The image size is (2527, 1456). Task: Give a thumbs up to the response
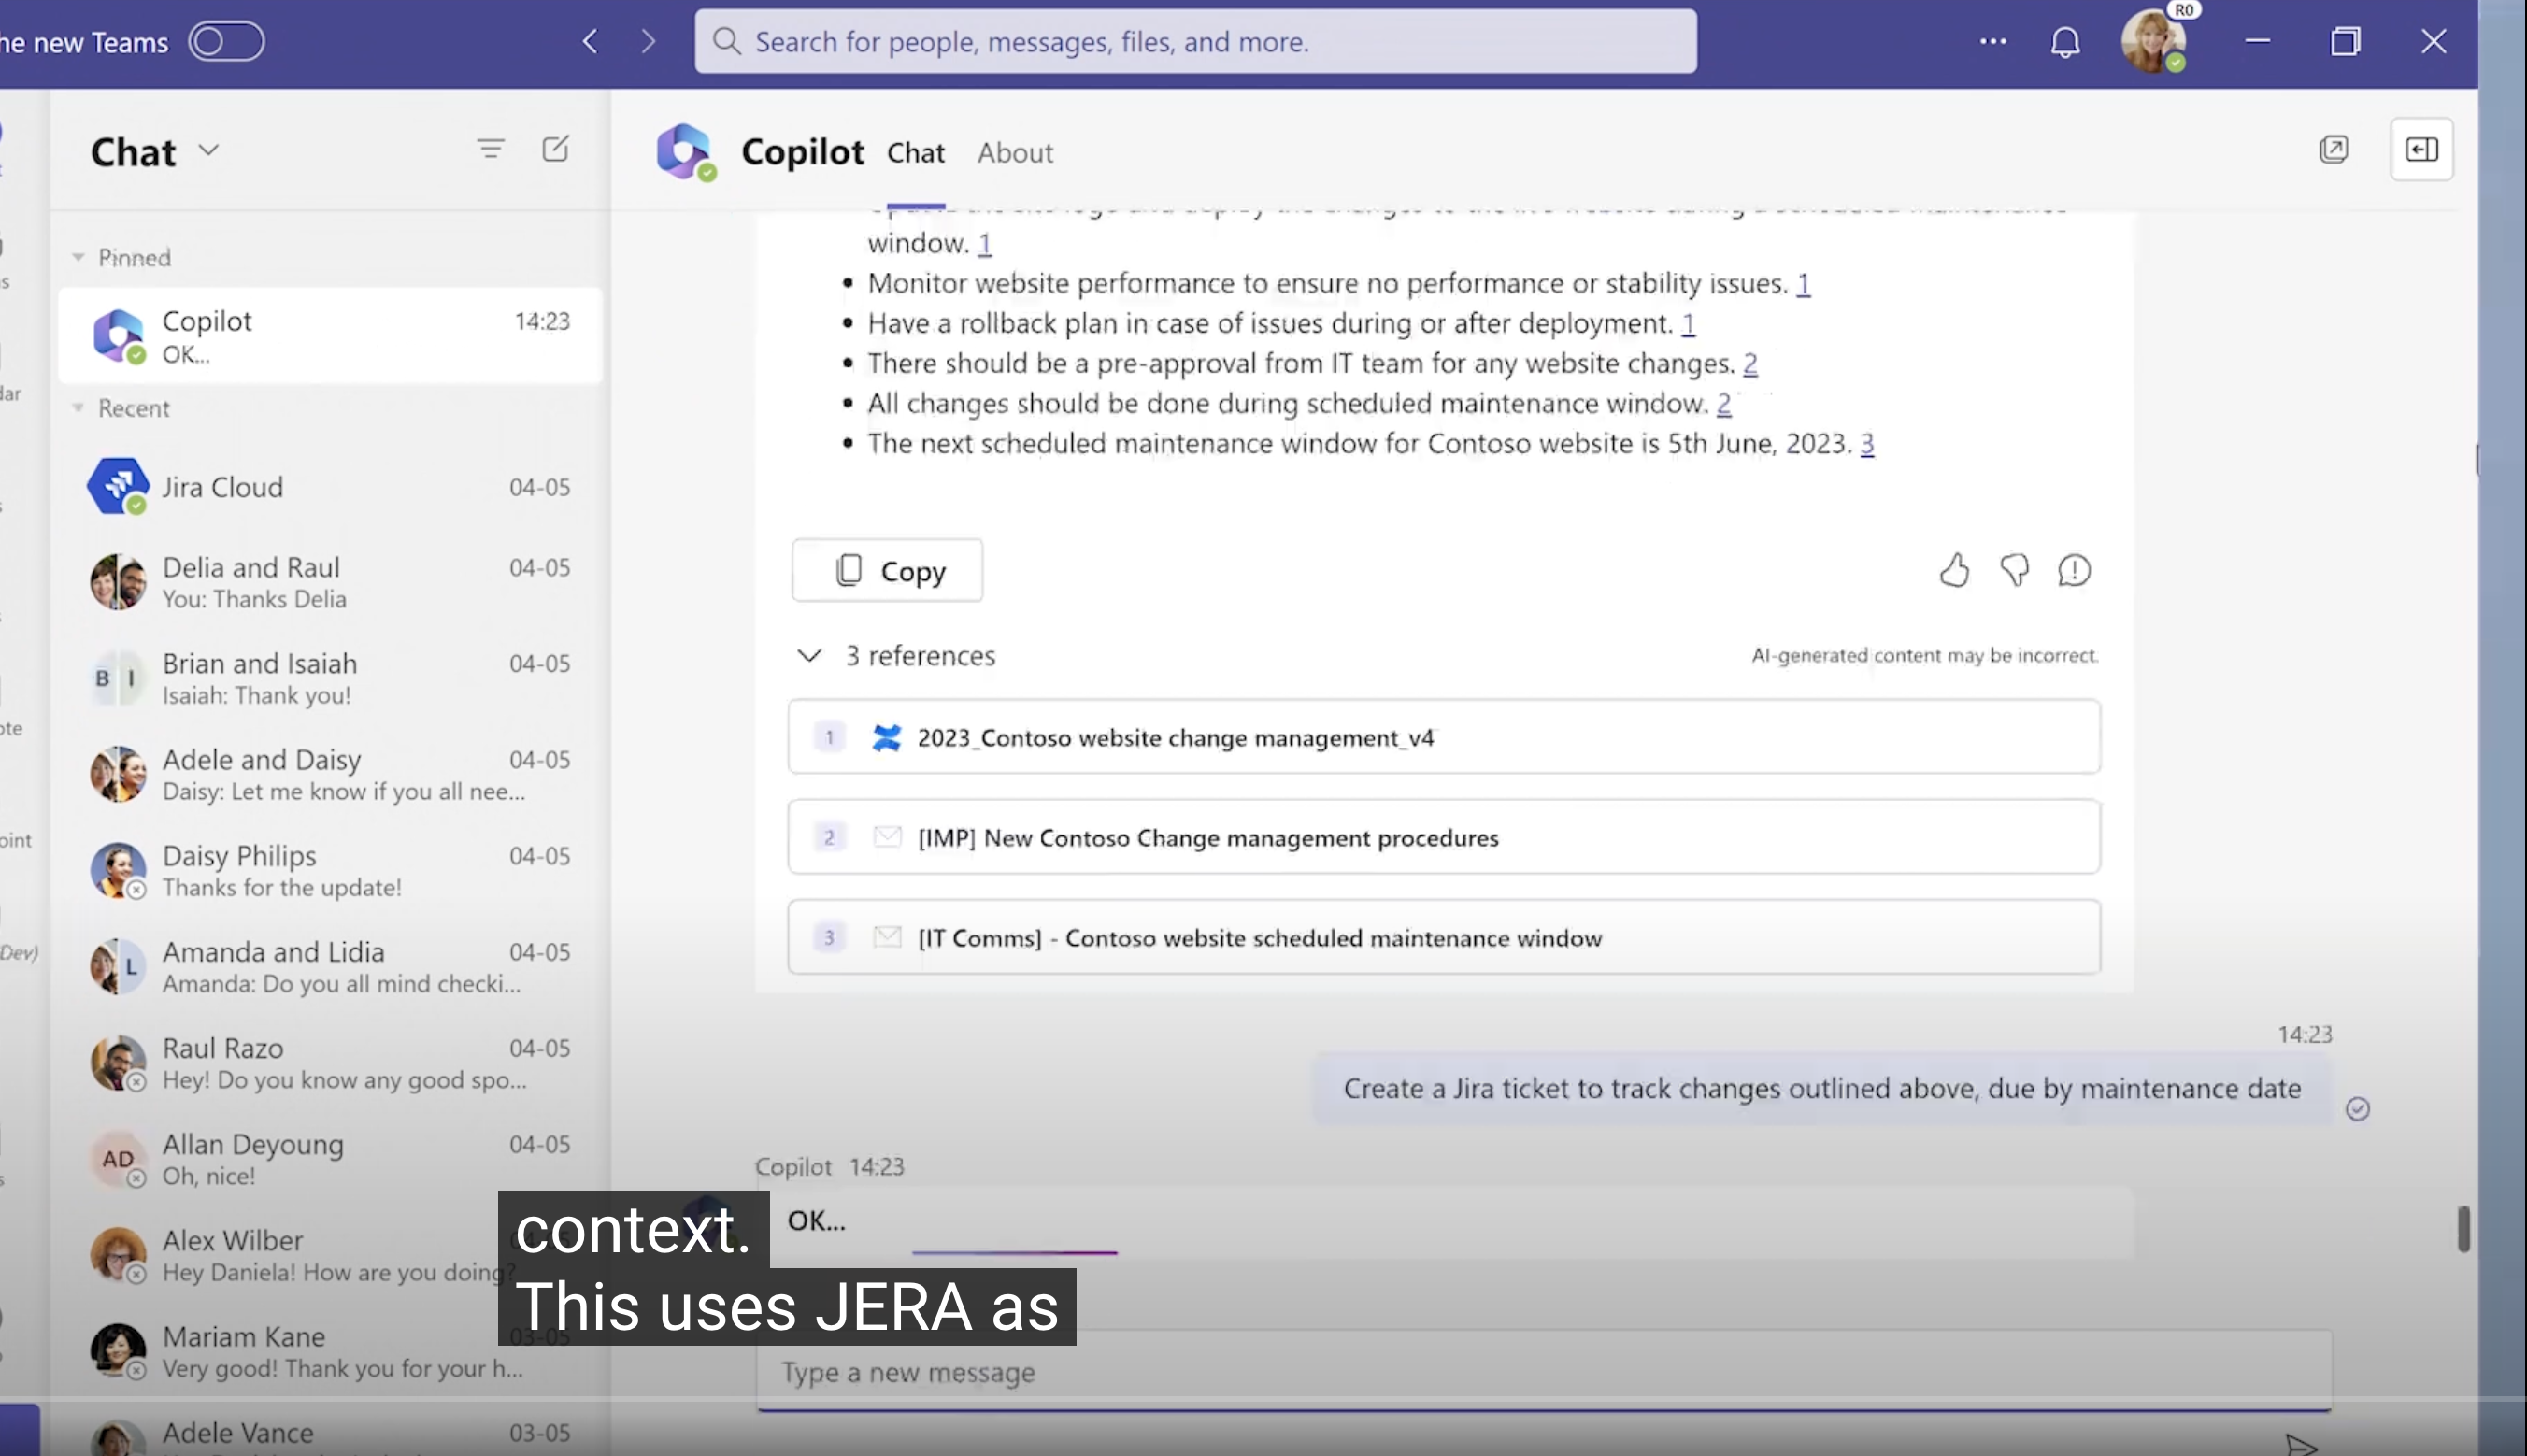click(1954, 570)
